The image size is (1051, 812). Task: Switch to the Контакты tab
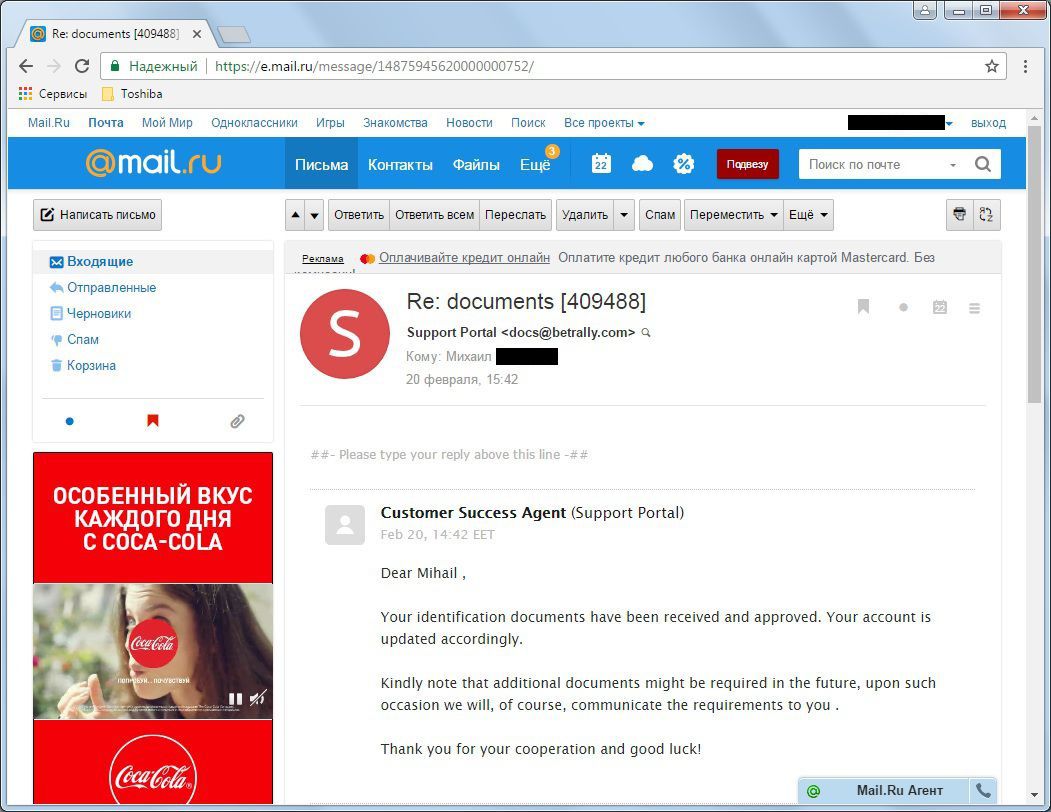tap(400, 164)
